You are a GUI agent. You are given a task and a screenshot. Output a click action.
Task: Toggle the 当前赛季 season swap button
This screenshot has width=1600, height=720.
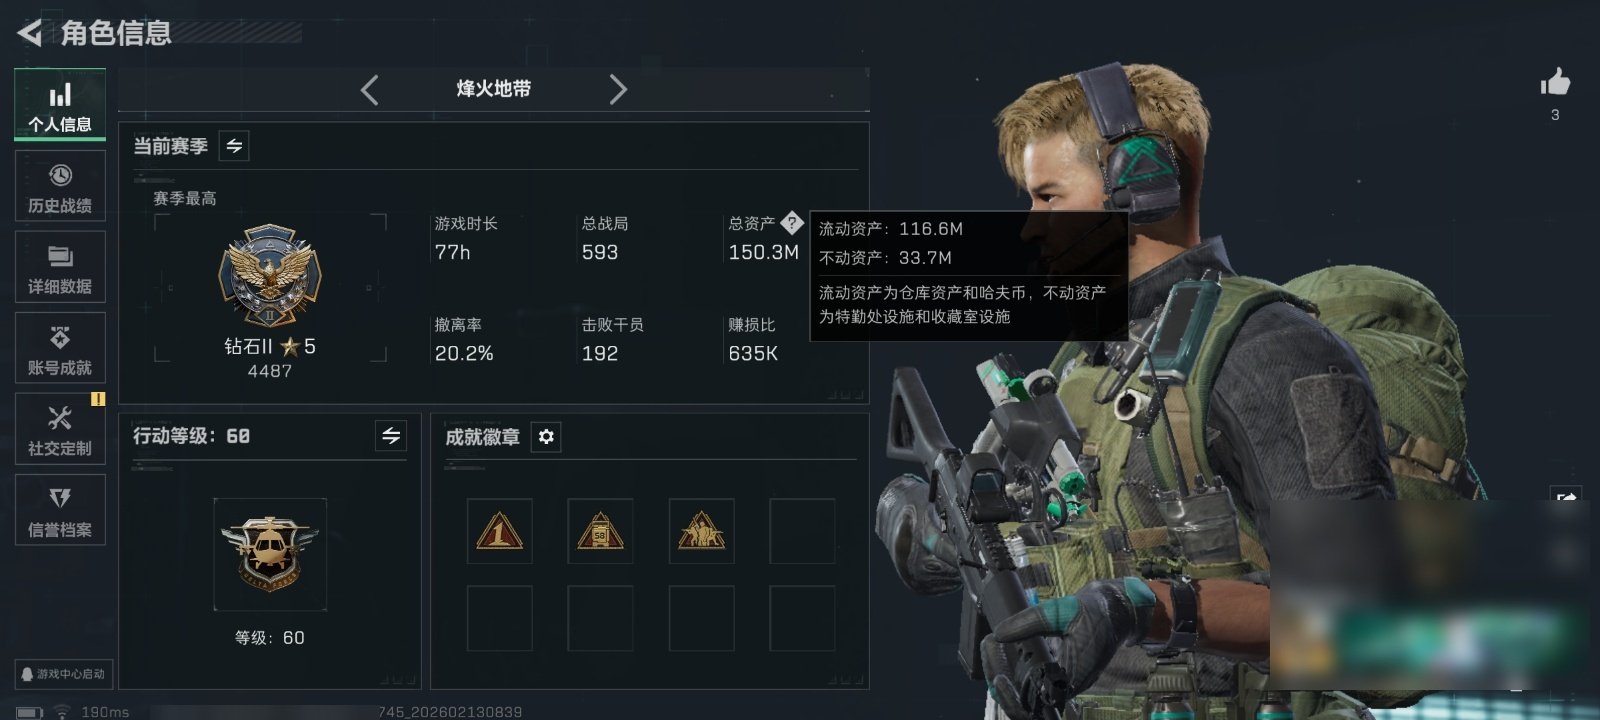pyautogui.click(x=234, y=146)
